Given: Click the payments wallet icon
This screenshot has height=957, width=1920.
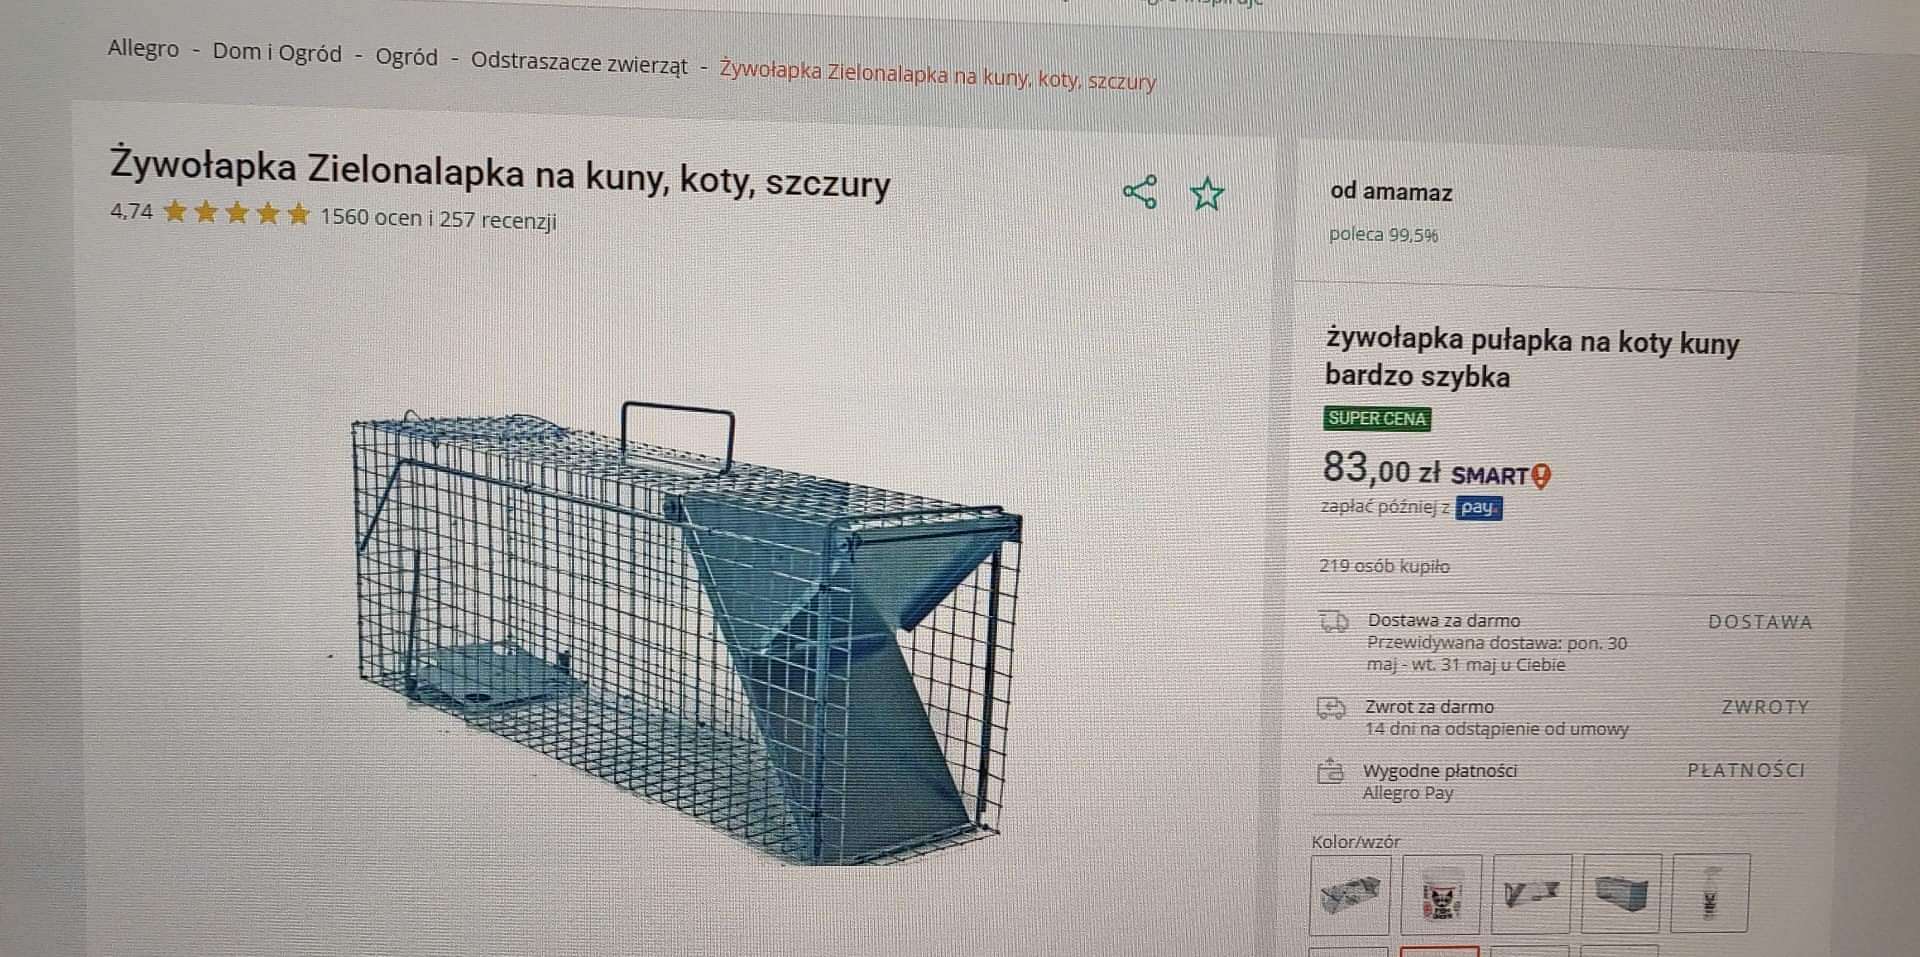Looking at the screenshot, I should (x=1329, y=771).
